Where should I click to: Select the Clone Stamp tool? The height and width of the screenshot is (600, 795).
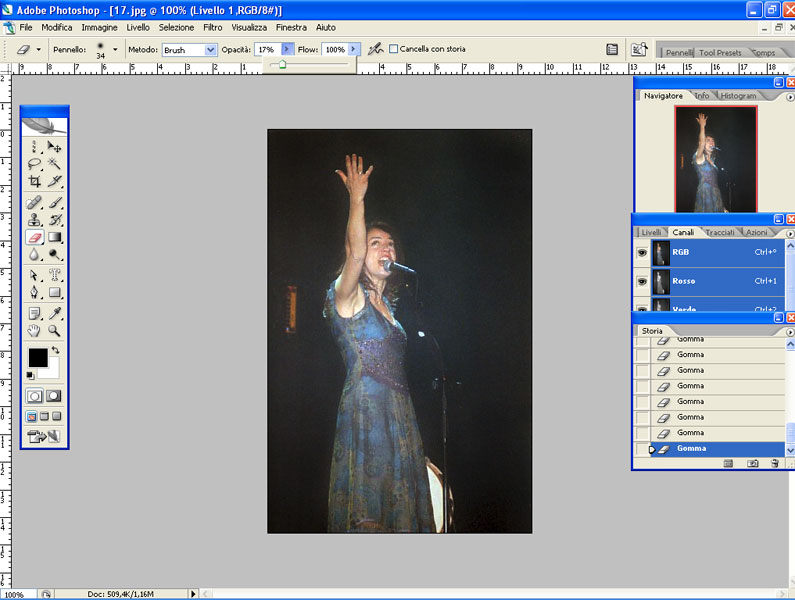pyautogui.click(x=34, y=220)
